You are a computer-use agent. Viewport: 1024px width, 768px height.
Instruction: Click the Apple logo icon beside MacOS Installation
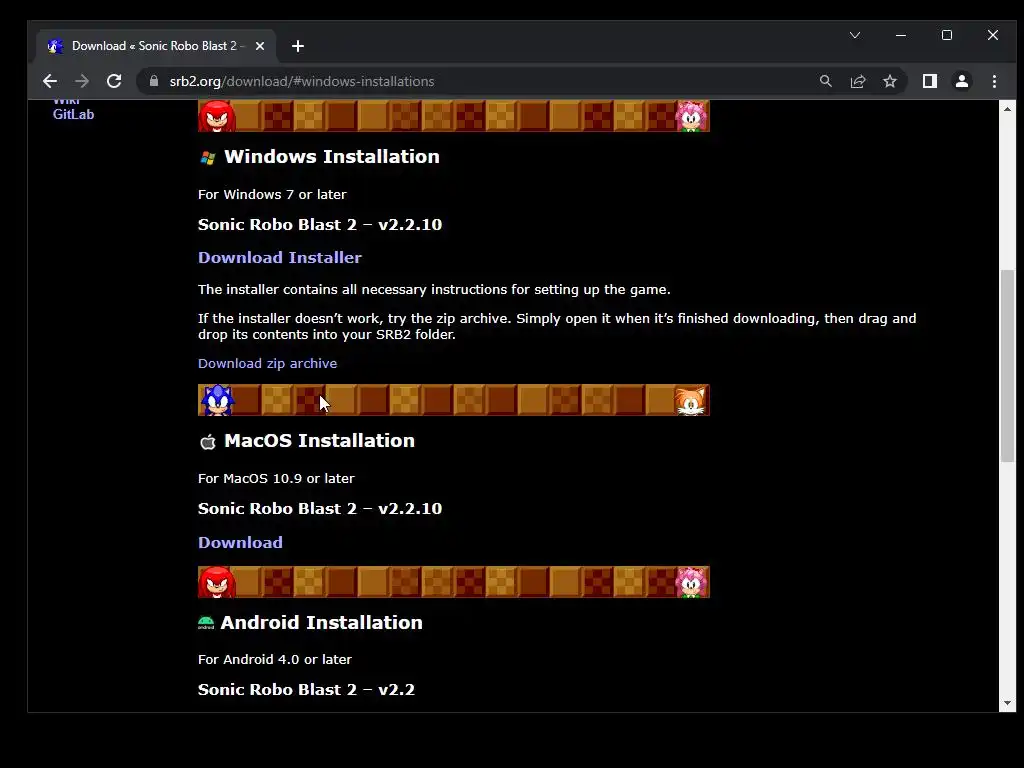click(x=208, y=442)
